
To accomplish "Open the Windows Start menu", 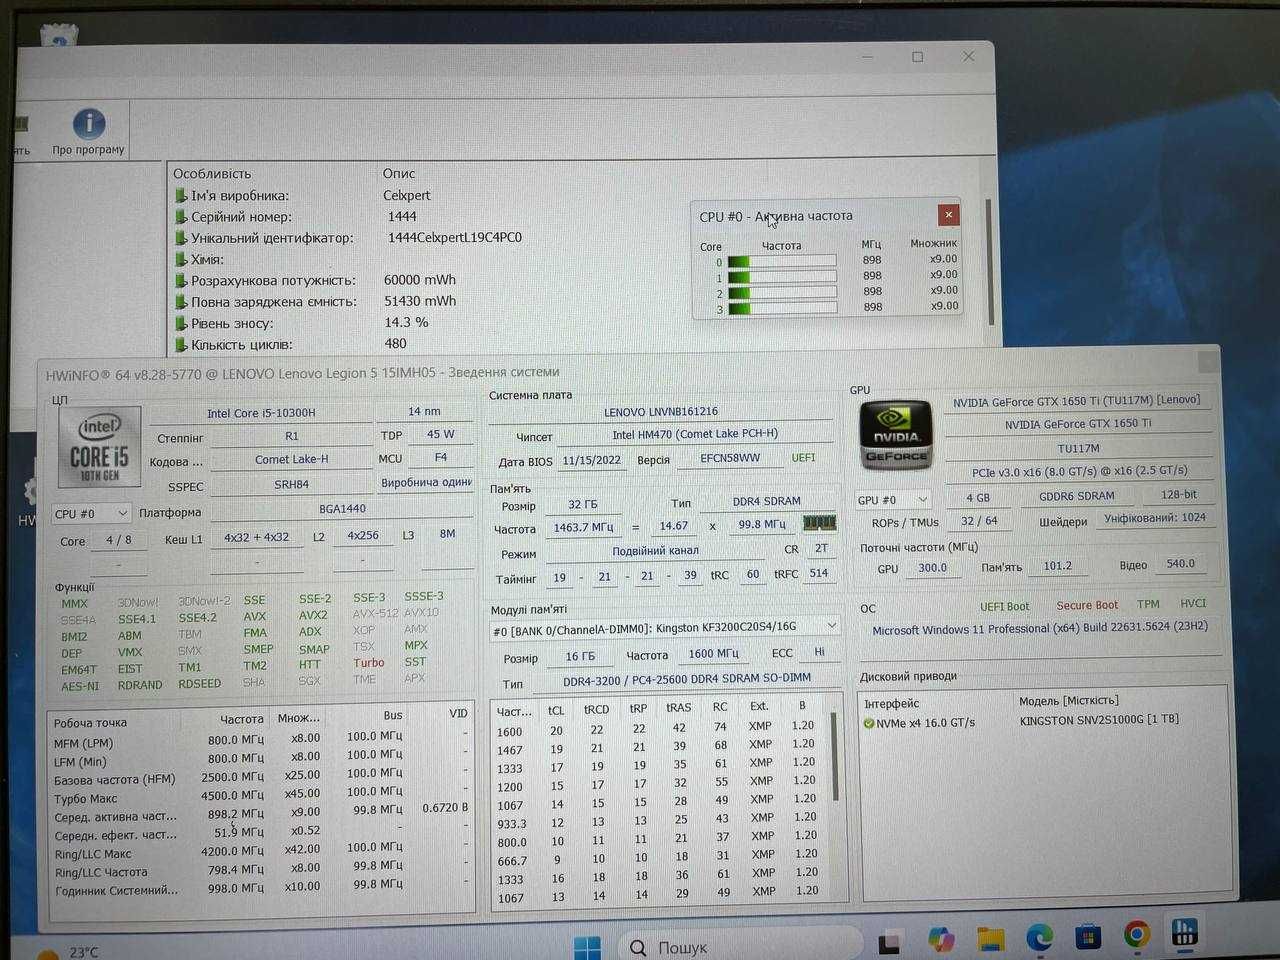I will 588,946.
